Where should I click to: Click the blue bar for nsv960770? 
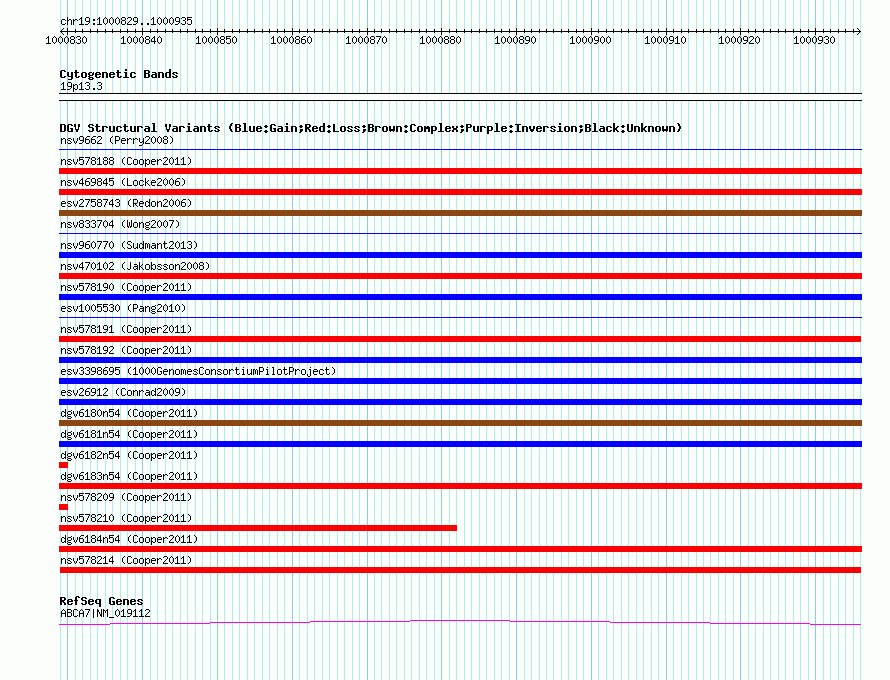pyautogui.click(x=460, y=255)
